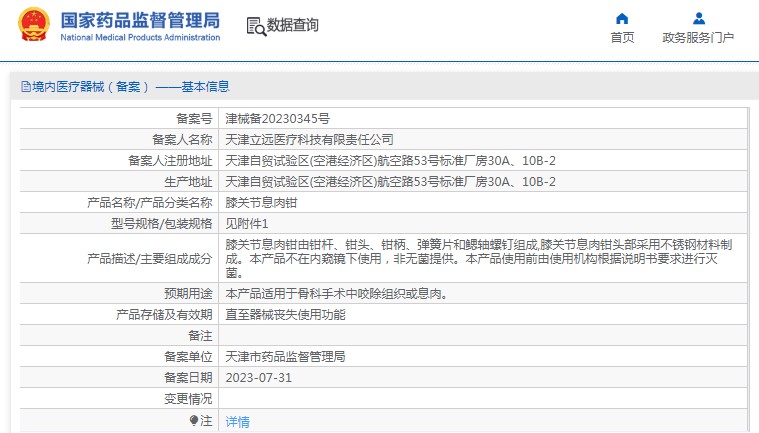The height and width of the screenshot is (433, 759).
Task: Select the value 津械备20230345号
Action: coord(277,119)
